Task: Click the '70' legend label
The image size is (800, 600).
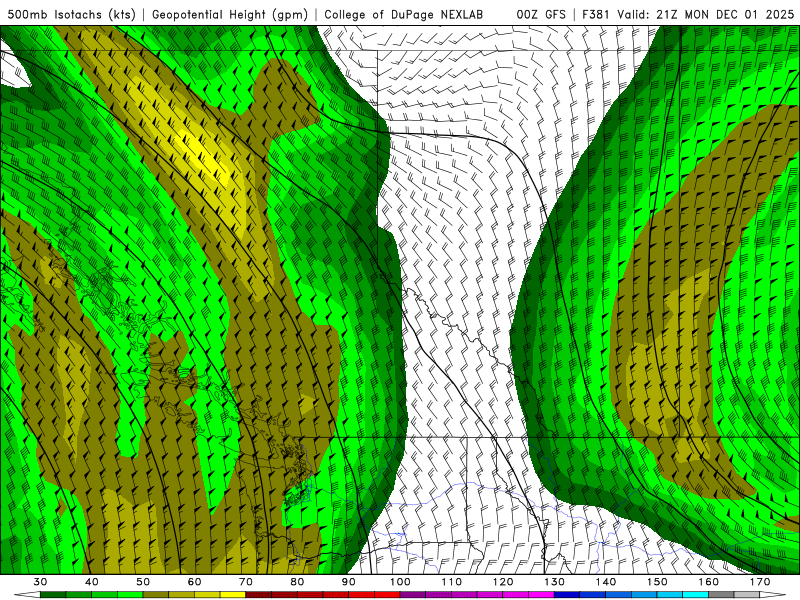Action: tap(246, 582)
